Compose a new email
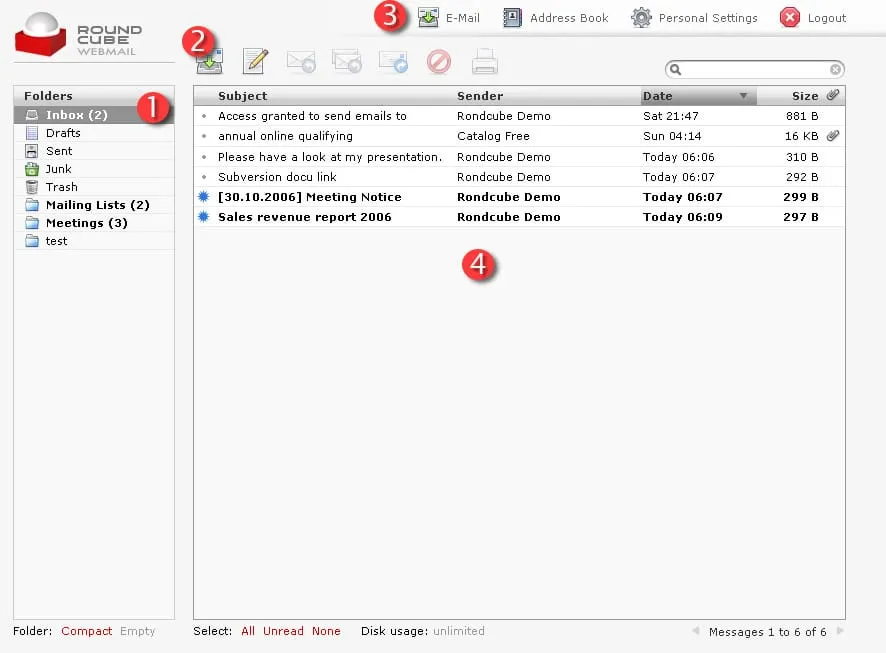Viewport: 886px width, 653px height. (255, 61)
